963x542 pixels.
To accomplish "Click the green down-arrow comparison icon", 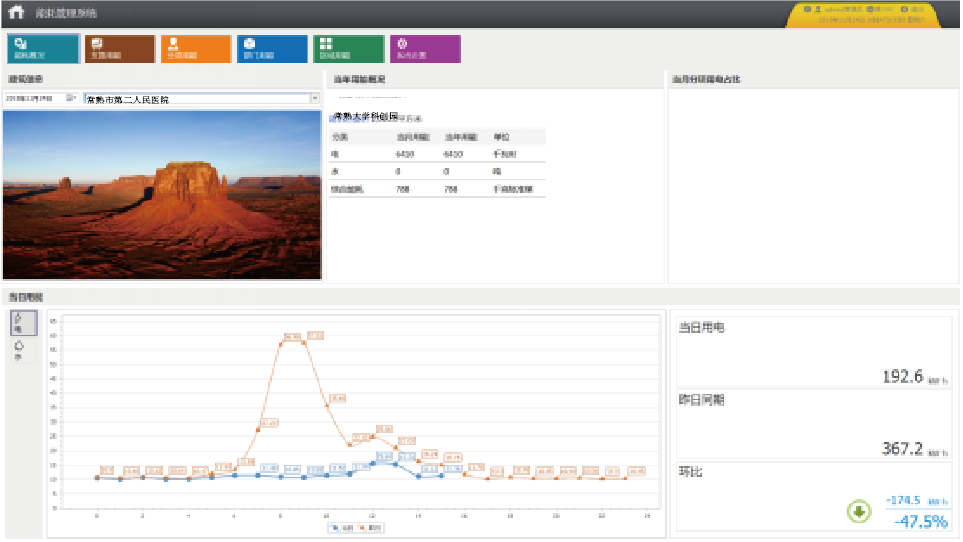I will 858,512.
